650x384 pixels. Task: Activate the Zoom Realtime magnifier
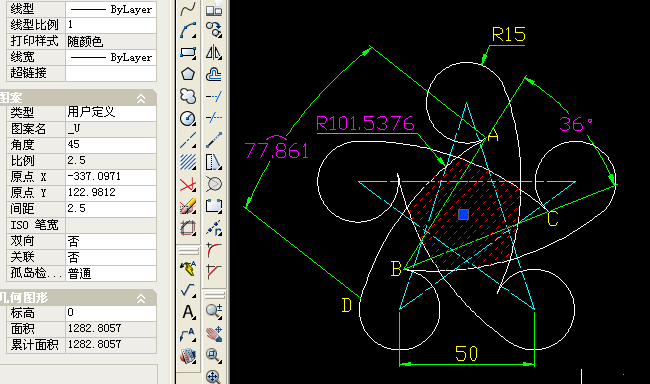point(214,312)
